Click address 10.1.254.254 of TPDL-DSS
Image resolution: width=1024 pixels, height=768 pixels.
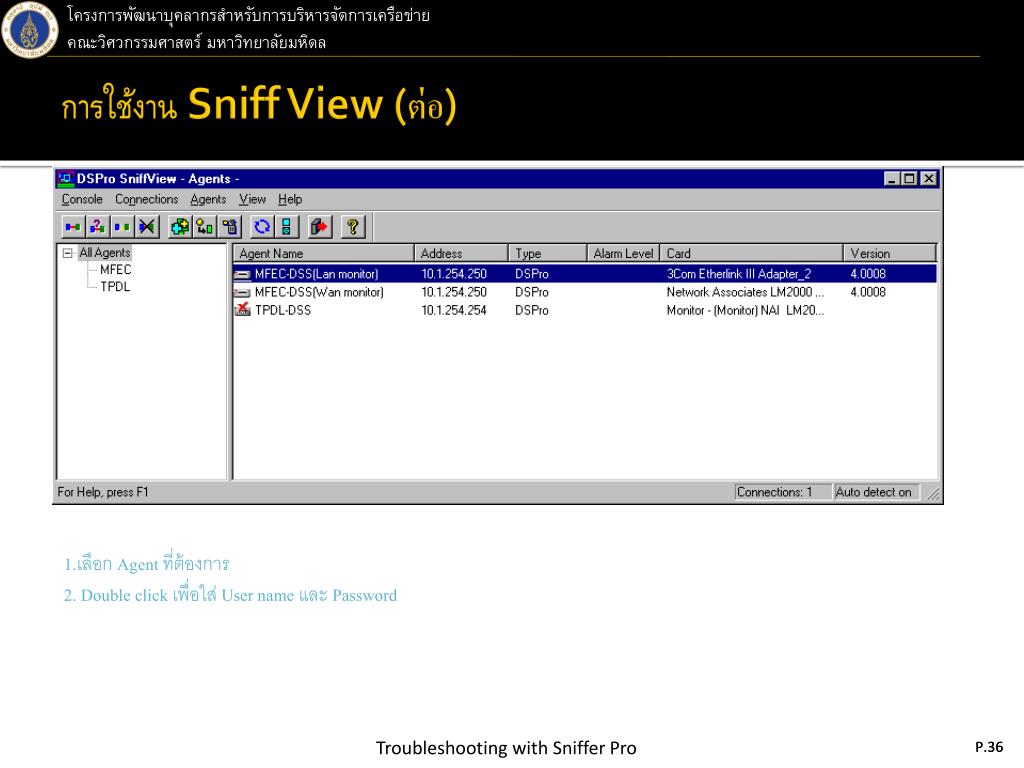click(x=454, y=310)
